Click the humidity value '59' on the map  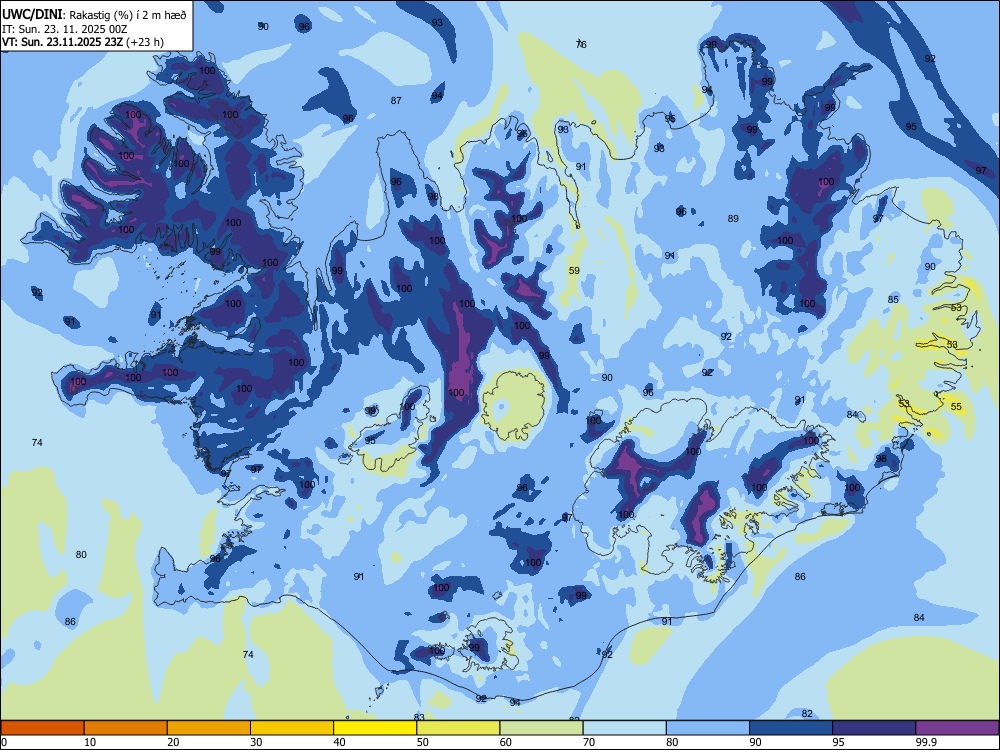[x=574, y=270]
